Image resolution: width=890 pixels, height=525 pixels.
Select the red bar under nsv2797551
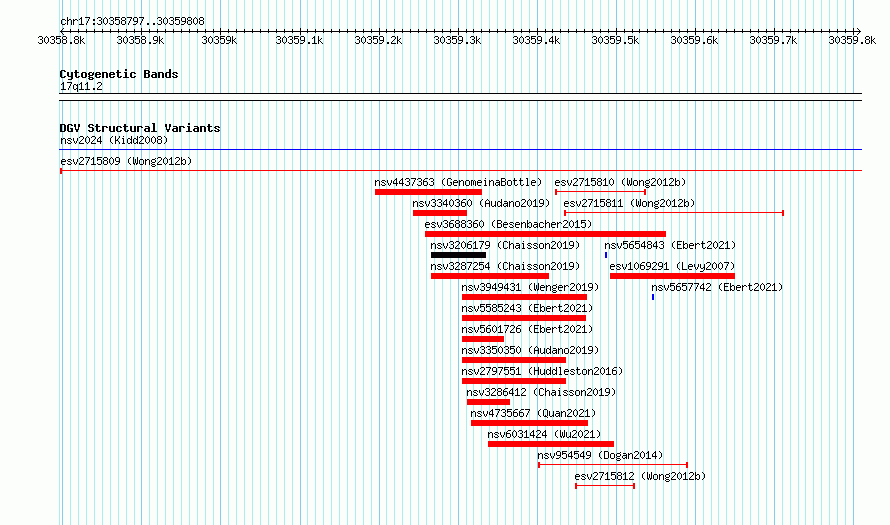514,381
